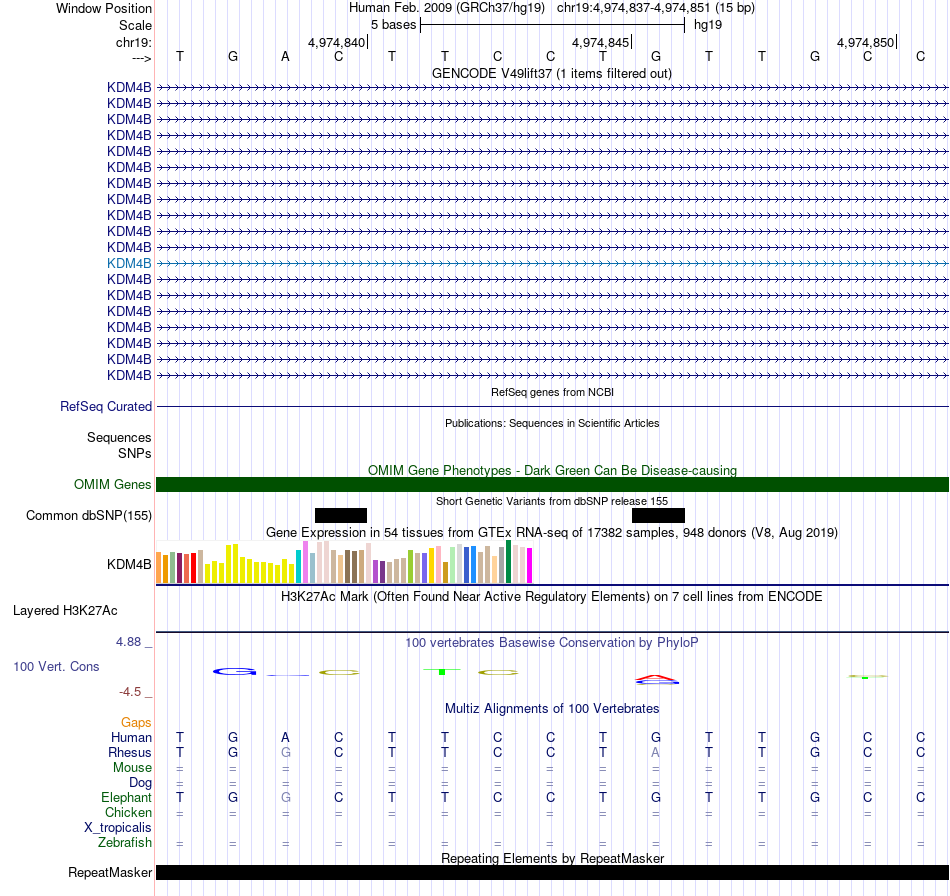This screenshot has height=896, width=950.
Task: Select the Rhesus alignment row label
Action: click(130, 752)
